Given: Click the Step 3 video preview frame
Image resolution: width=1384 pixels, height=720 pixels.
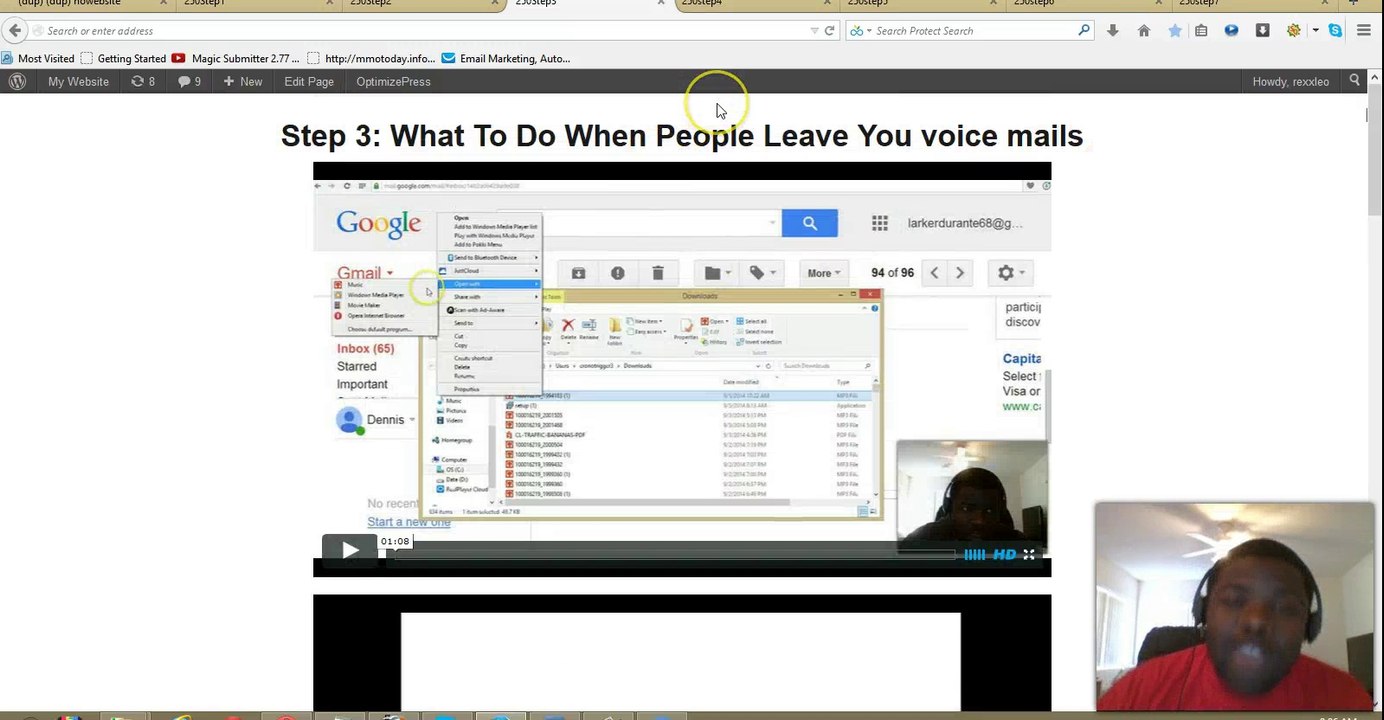Looking at the screenshot, I should click(682, 369).
